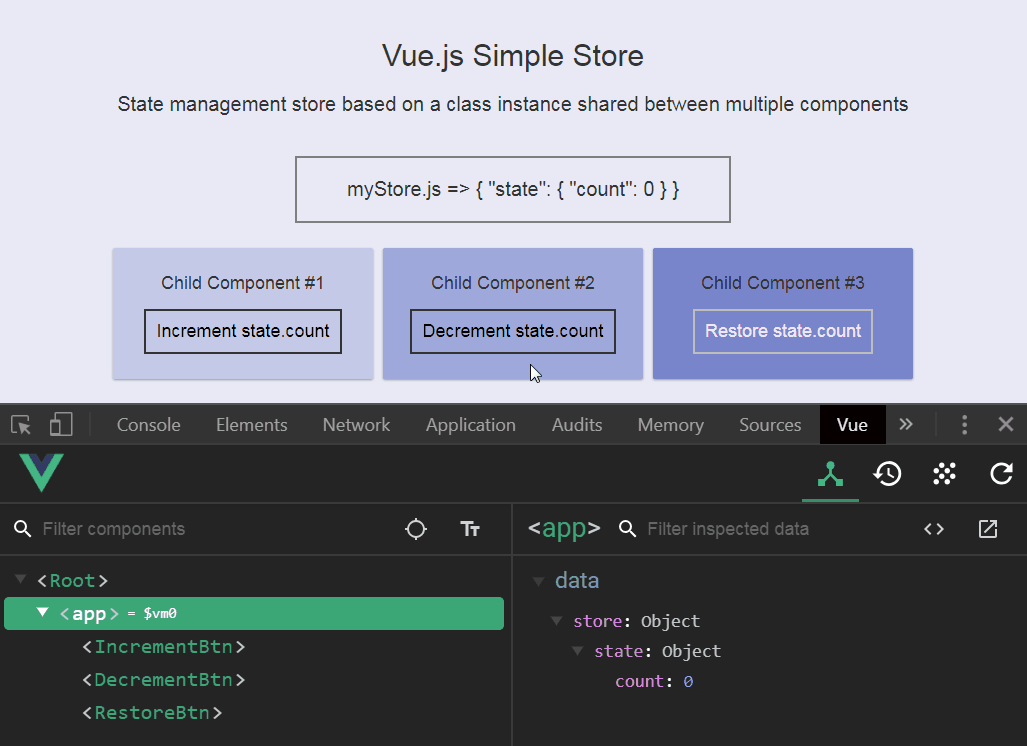
Task: Toggle the component name format icon
Action: click(470, 529)
